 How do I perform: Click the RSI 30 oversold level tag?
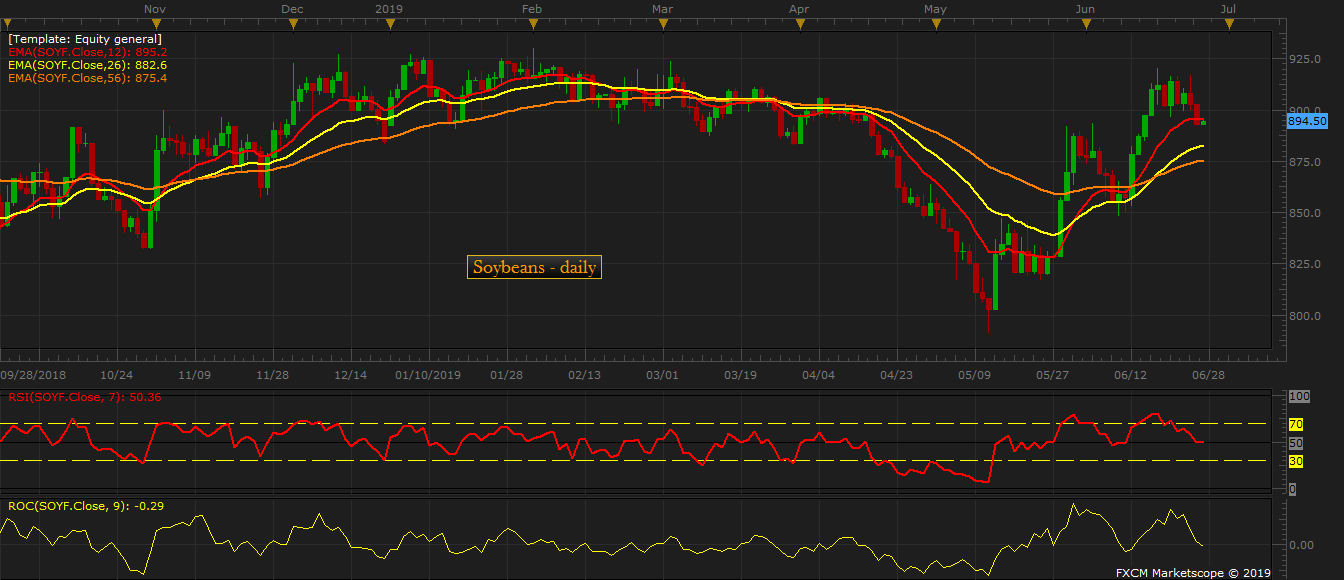click(1293, 461)
